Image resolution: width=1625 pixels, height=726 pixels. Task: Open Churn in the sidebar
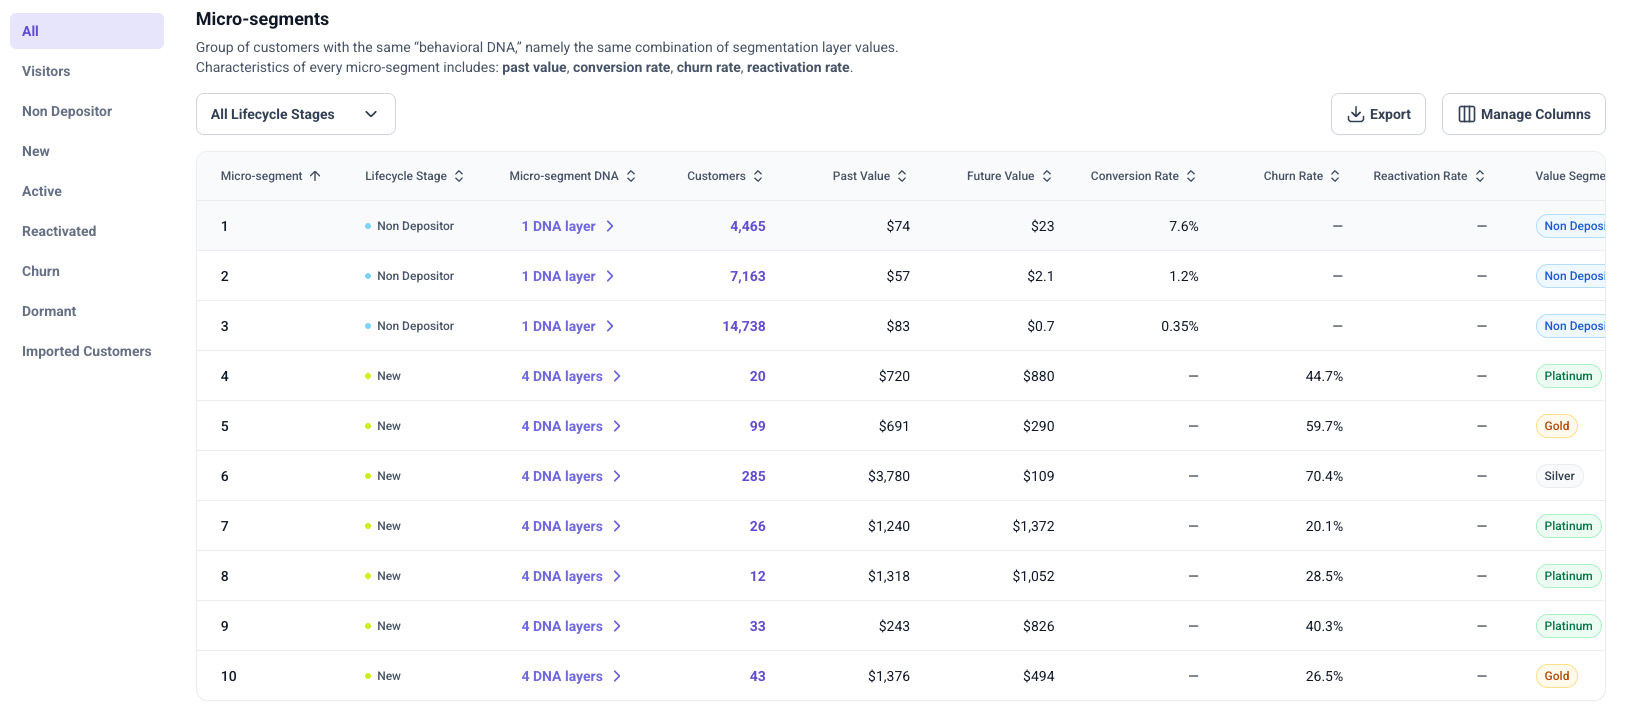(87, 271)
